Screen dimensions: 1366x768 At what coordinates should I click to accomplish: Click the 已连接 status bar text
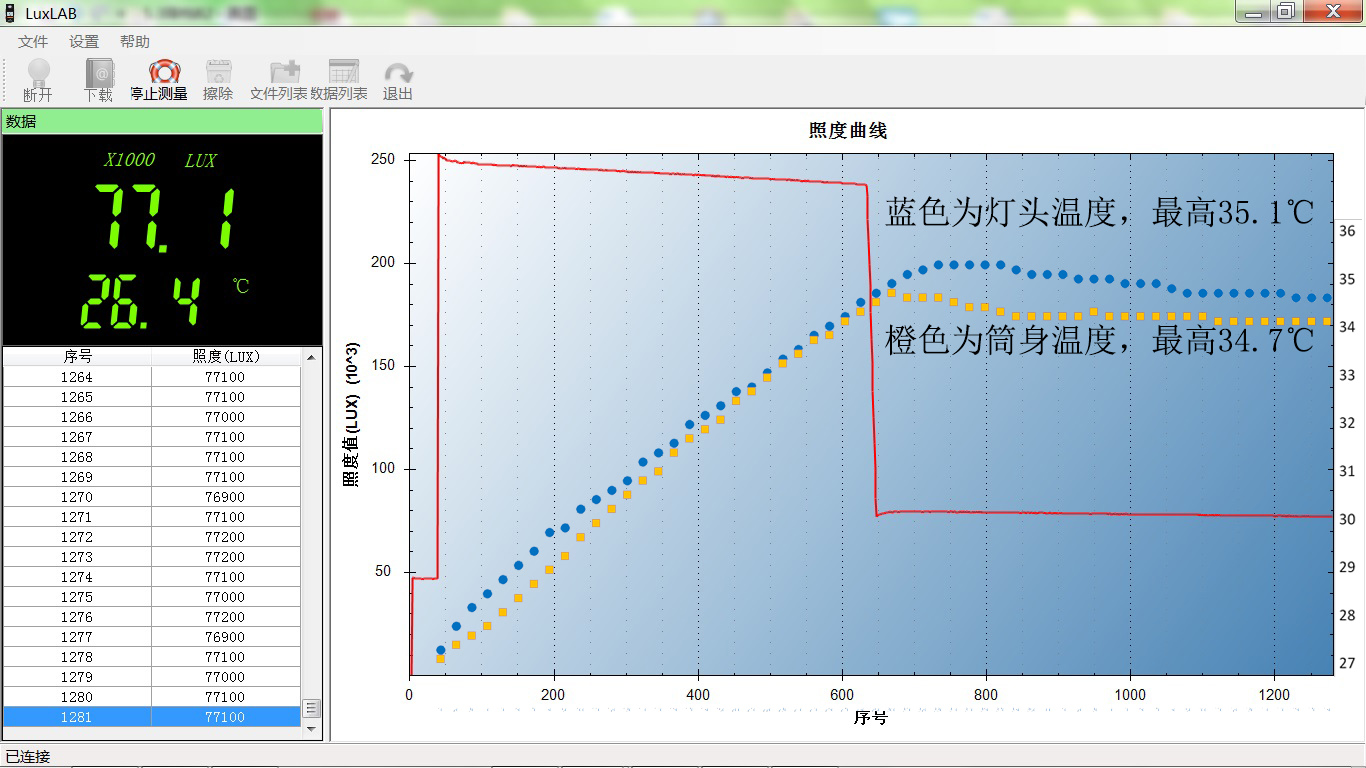[28, 756]
